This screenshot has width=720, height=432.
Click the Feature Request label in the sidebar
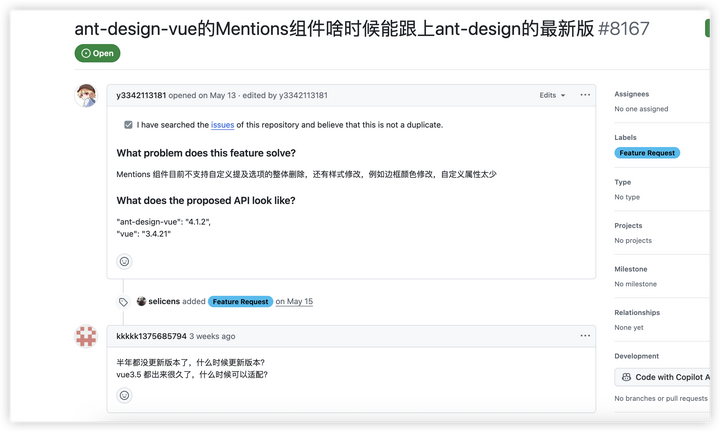pos(647,153)
